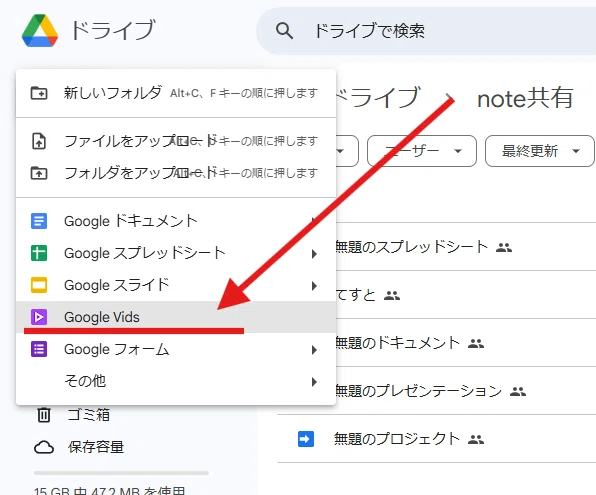Click the search magnifier icon
The width and height of the screenshot is (596, 495).
(284, 30)
